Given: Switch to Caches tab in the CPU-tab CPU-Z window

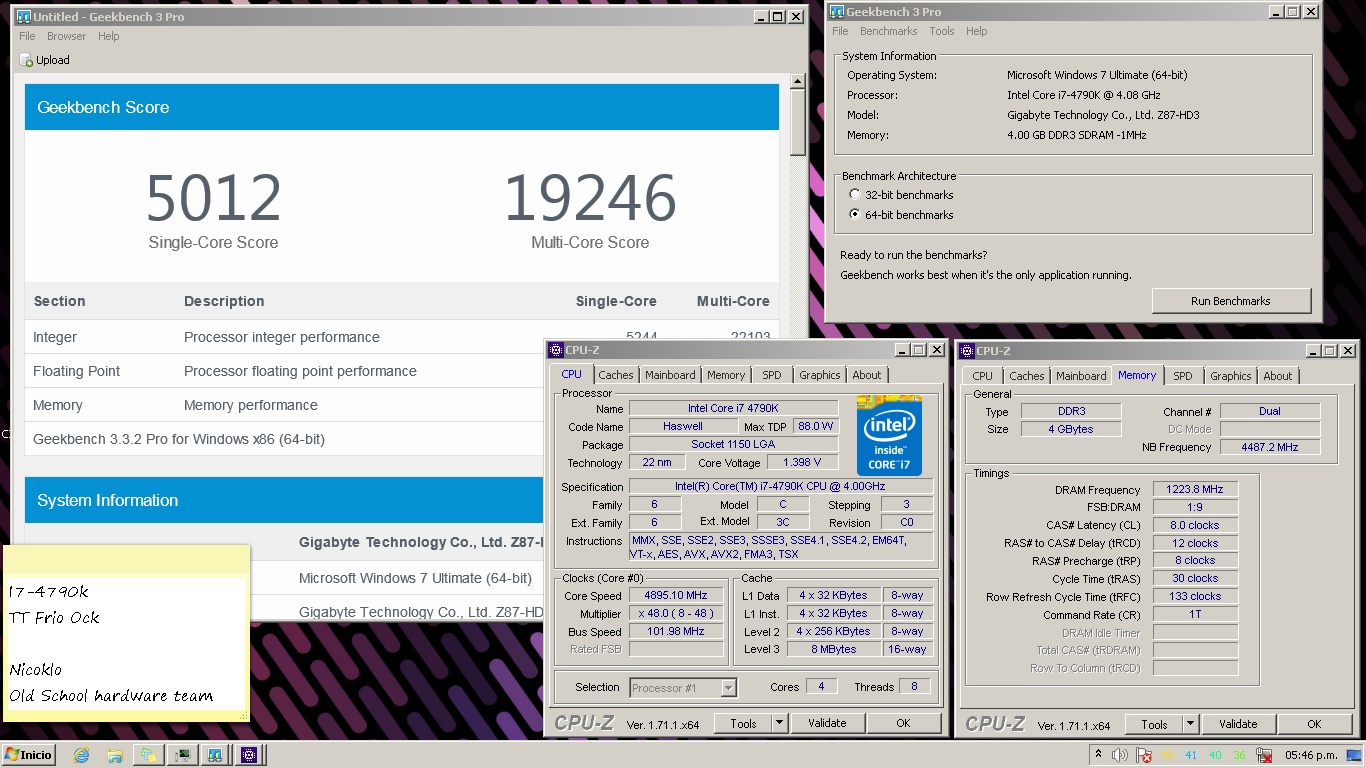Looking at the screenshot, I should (616, 375).
